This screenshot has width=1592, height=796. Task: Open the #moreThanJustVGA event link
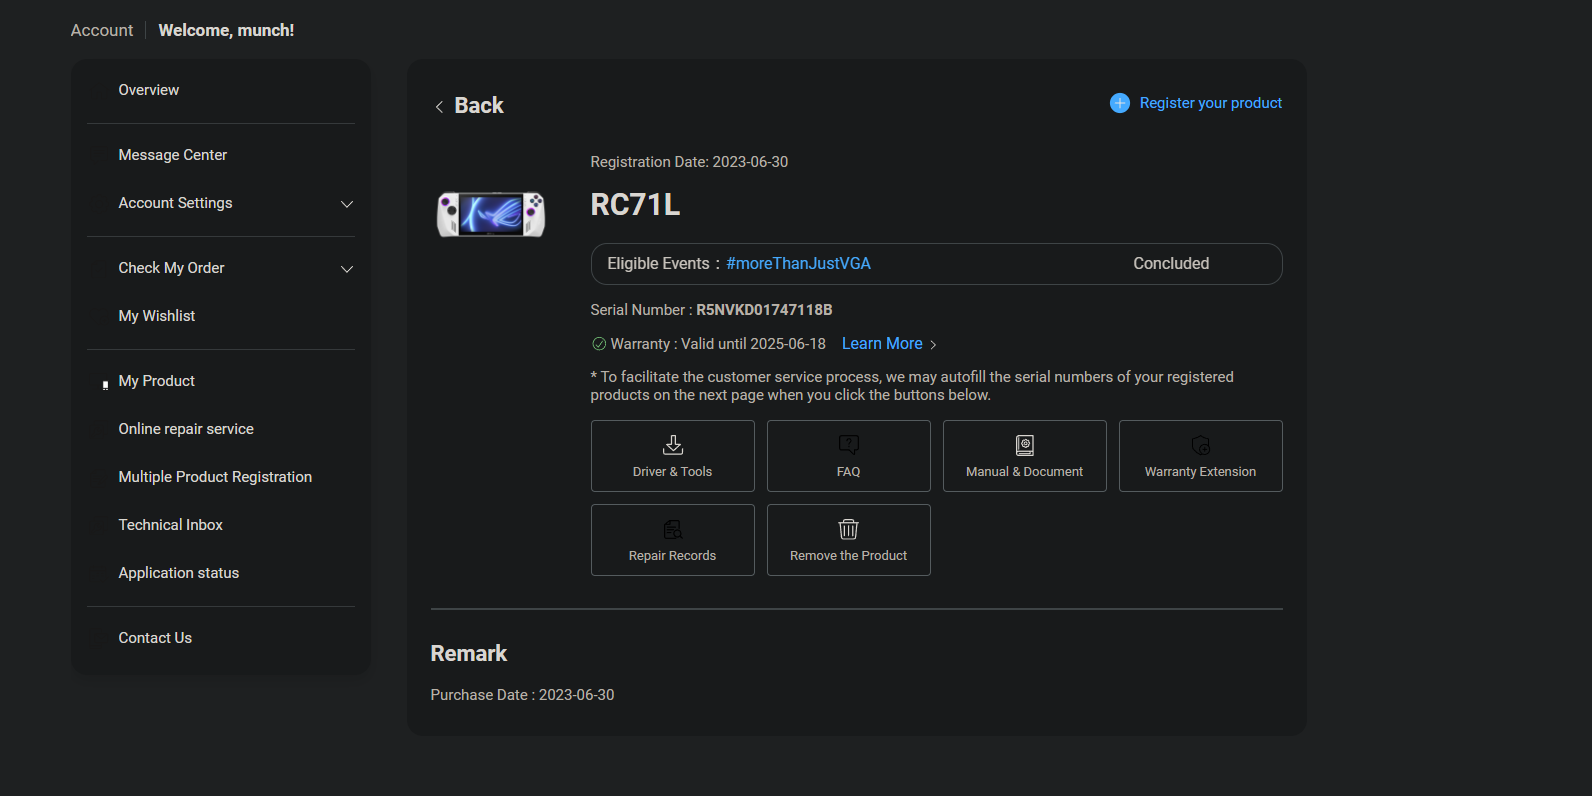[798, 264]
